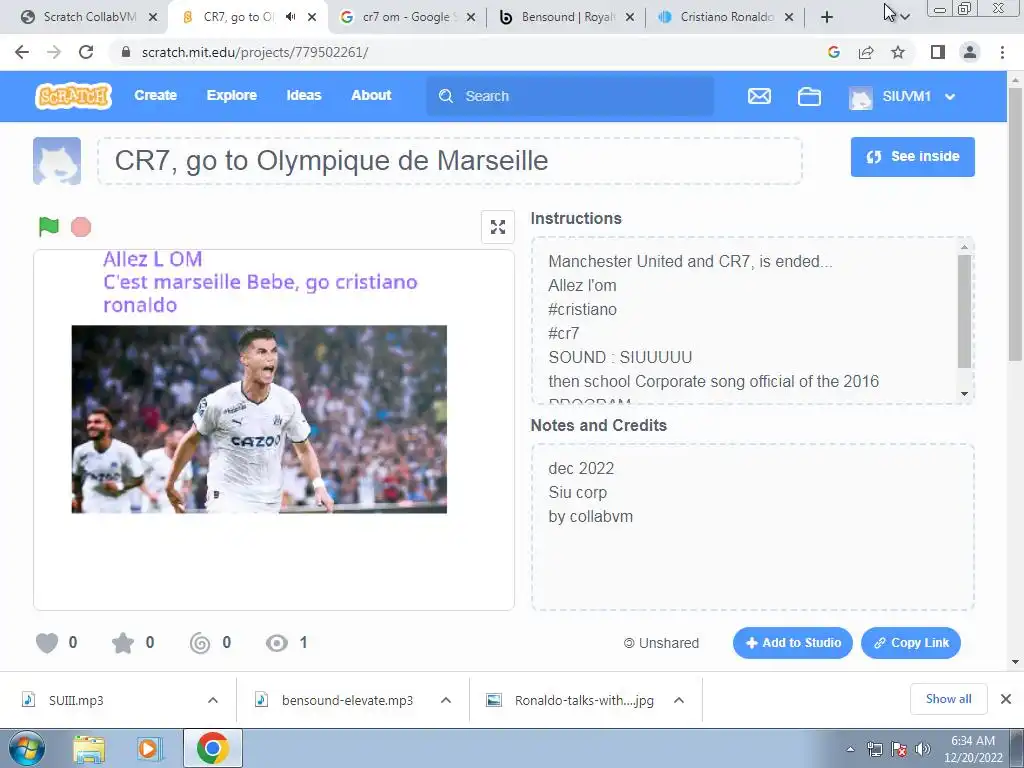The image size is (1024, 768).
Task: Open the tab search chevron
Action: (904, 17)
